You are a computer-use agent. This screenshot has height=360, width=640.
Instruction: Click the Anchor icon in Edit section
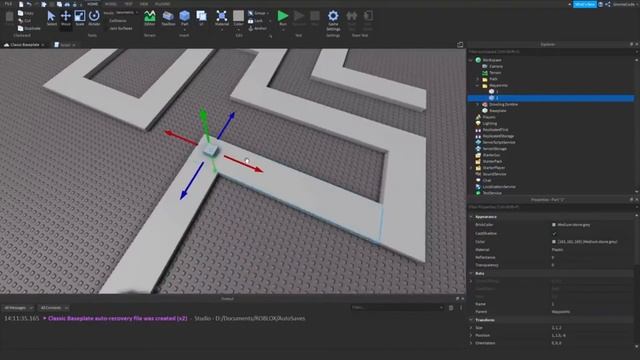tap(251, 29)
